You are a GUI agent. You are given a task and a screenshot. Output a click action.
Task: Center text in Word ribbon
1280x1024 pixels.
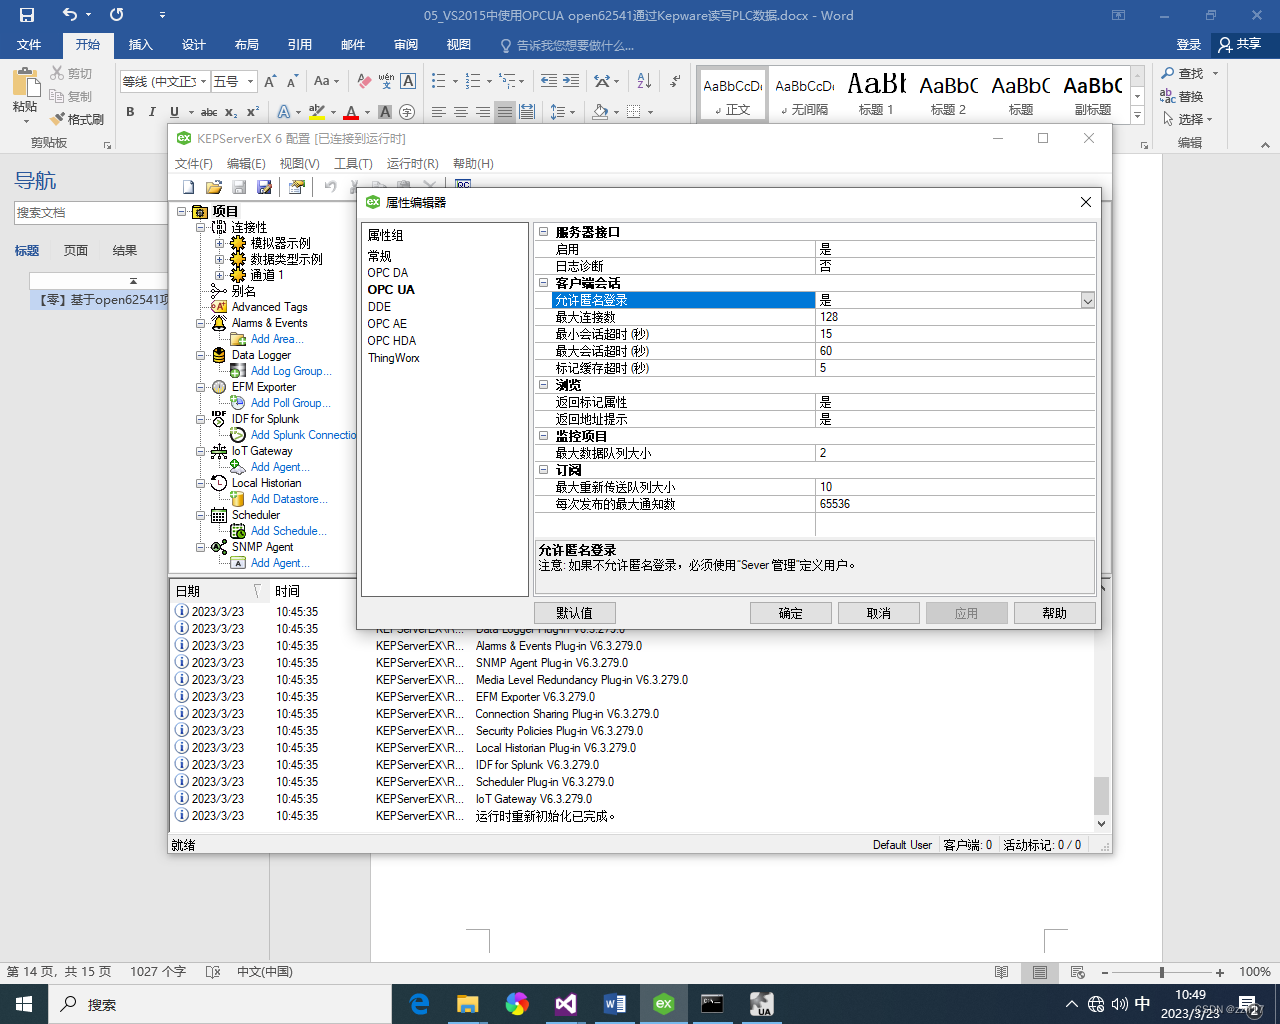(461, 112)
